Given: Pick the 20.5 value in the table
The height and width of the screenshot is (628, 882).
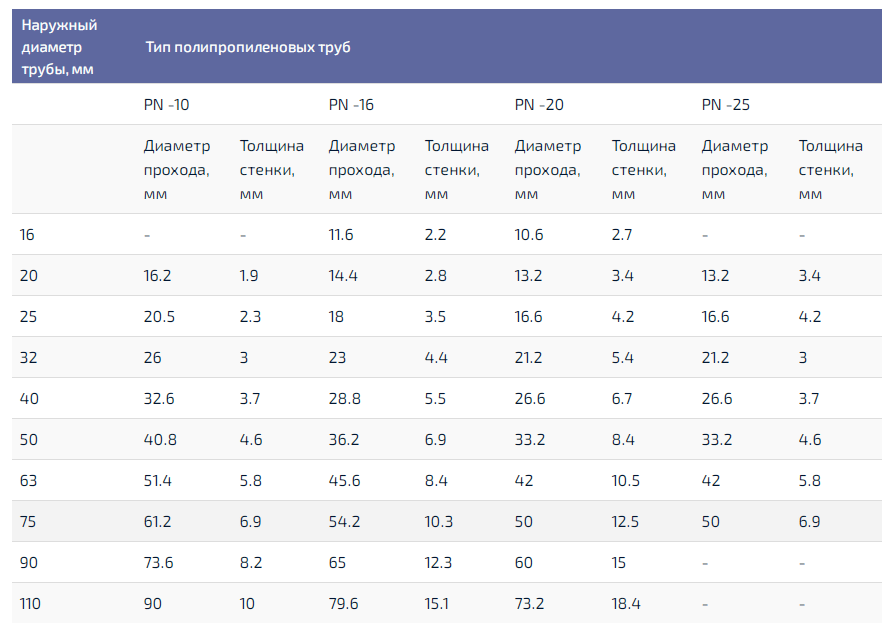Looking at the screenshot, I should click(x=159, y=317).
